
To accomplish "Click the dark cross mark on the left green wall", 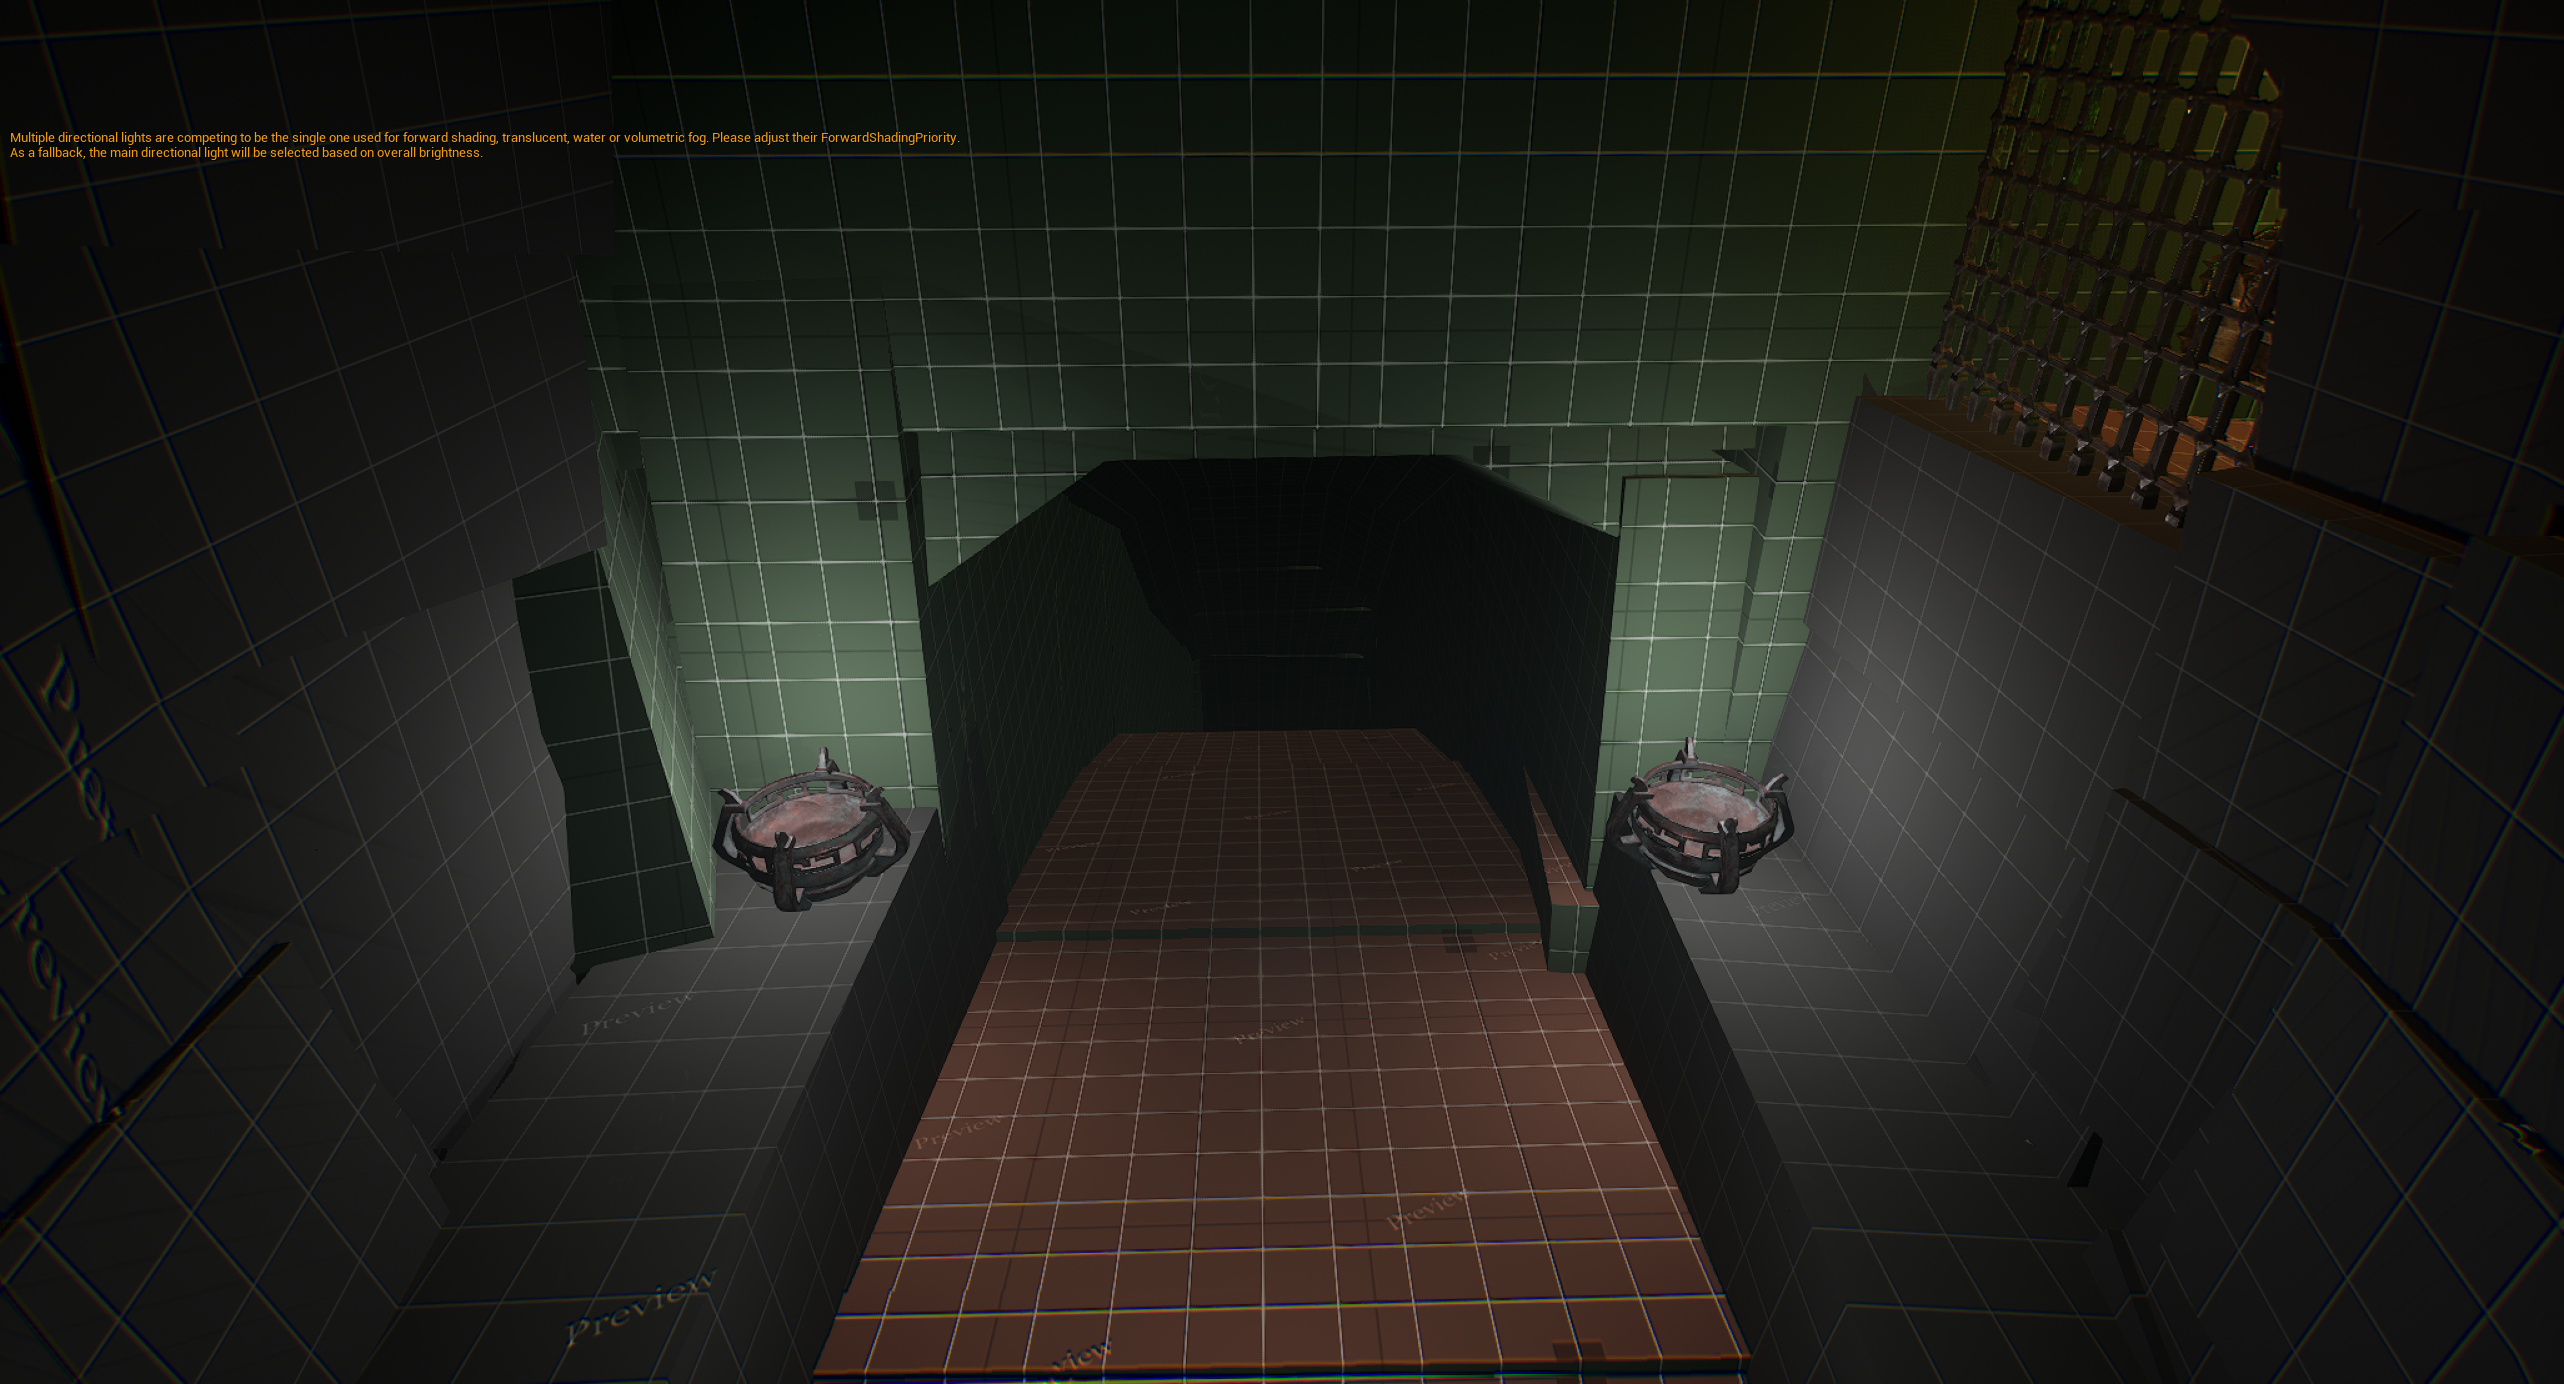I will pos(876,501).
